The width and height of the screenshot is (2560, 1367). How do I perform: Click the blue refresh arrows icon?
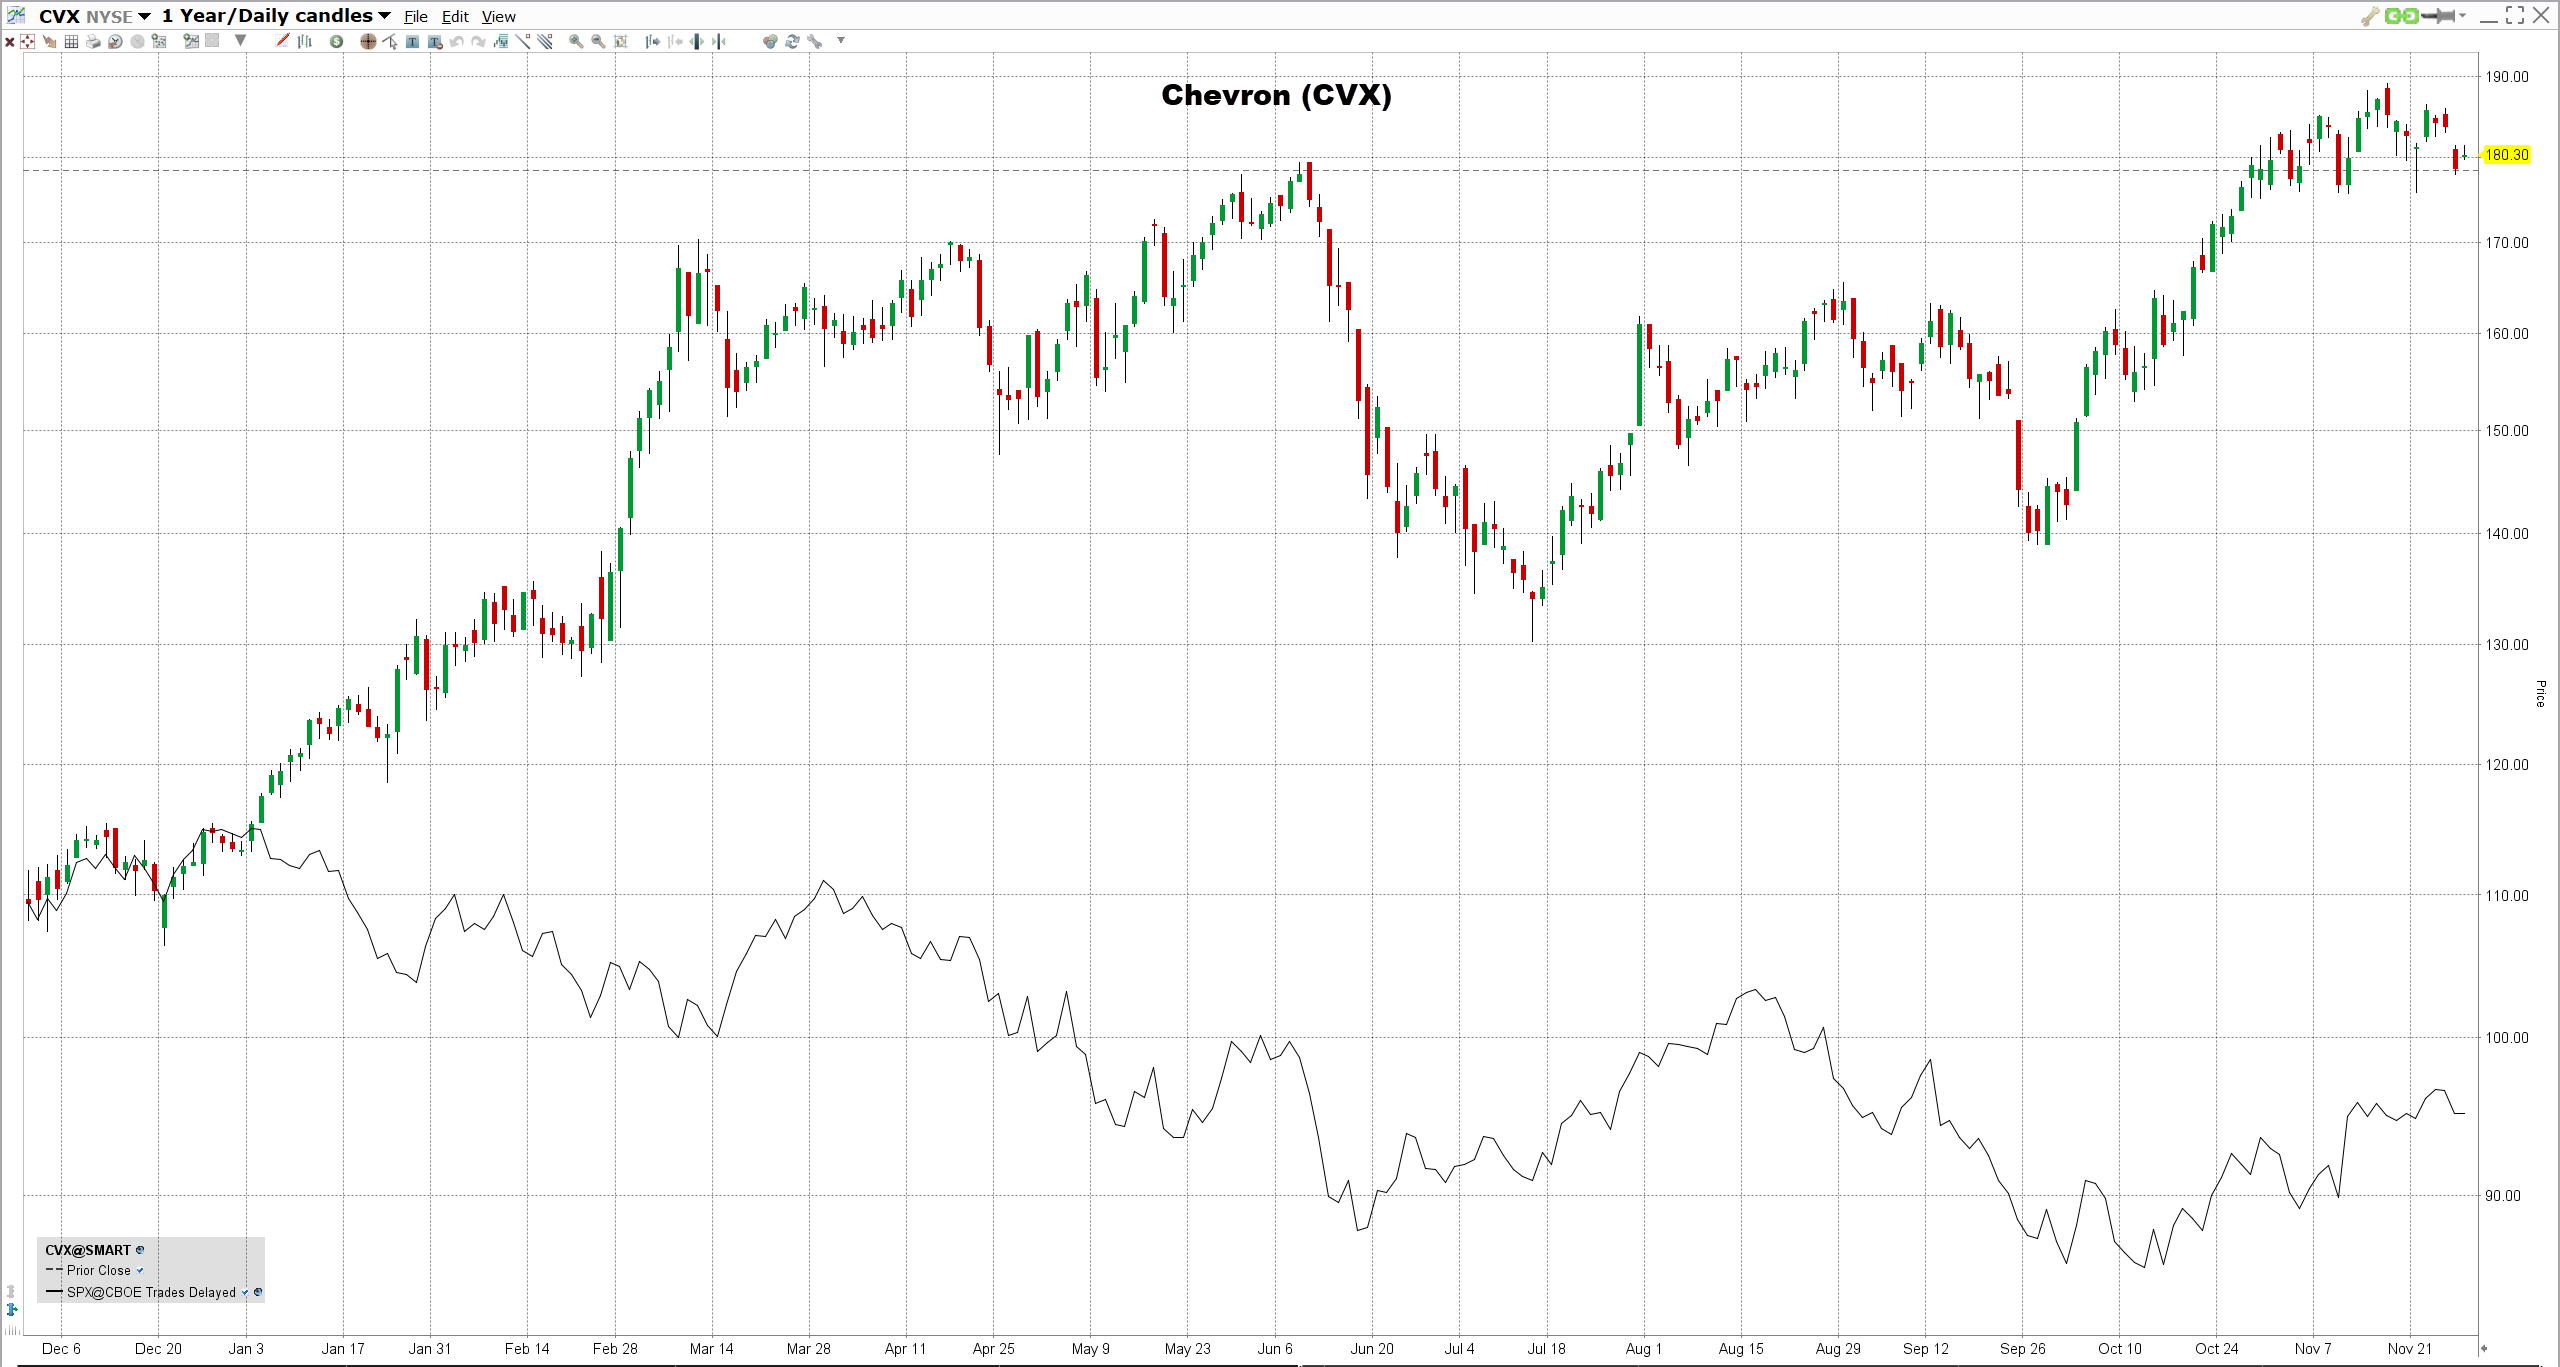(792, 41)
